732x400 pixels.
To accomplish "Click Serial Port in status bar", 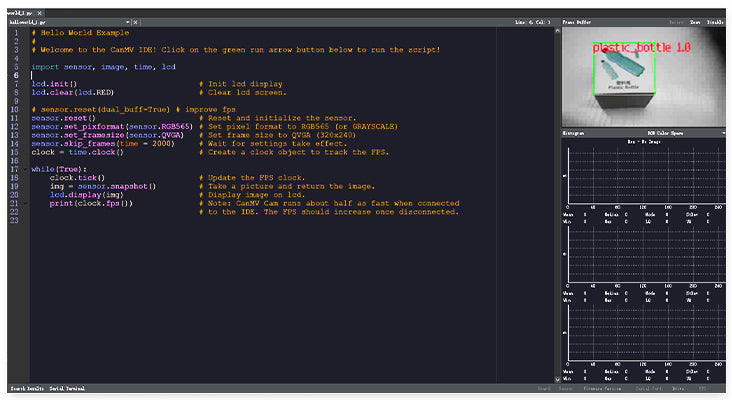I will click(x=651, y=387).
